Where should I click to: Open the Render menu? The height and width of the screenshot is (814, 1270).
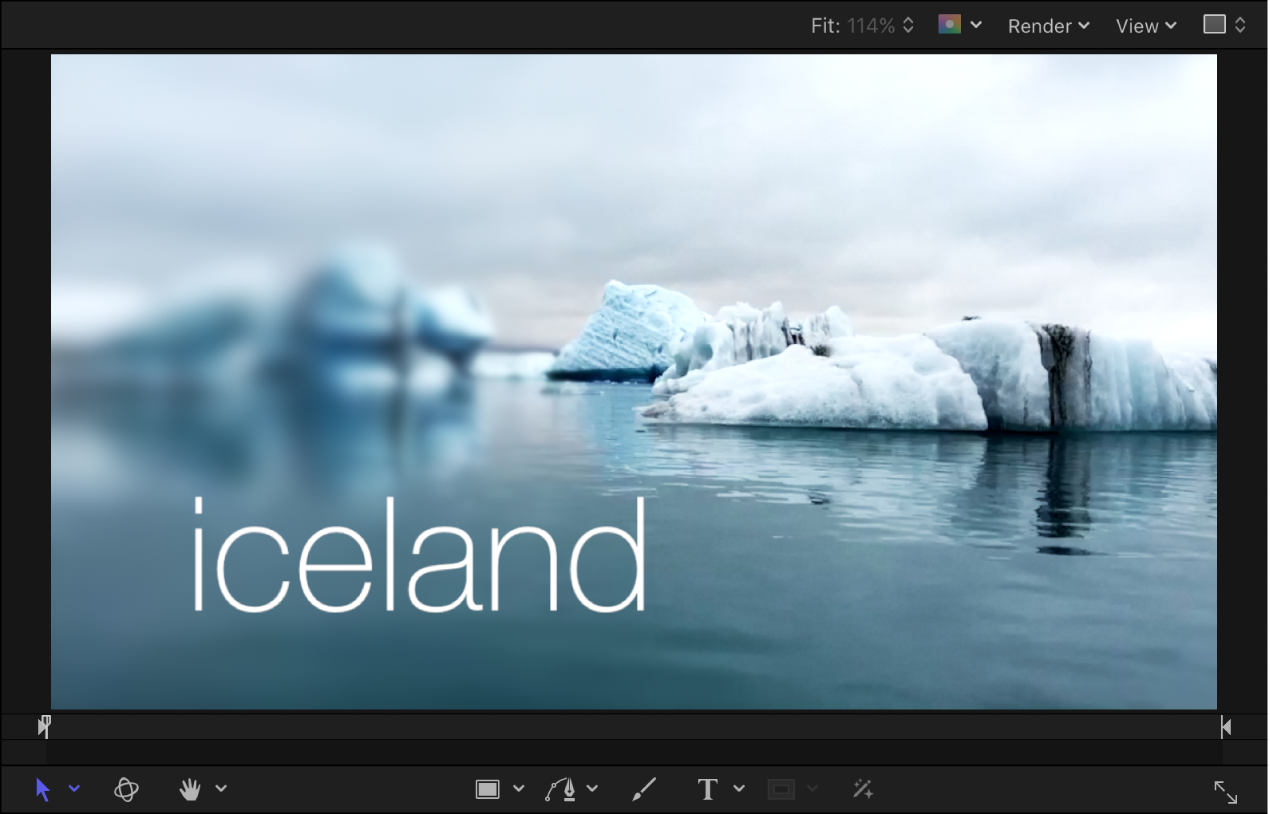[1047, 26]
